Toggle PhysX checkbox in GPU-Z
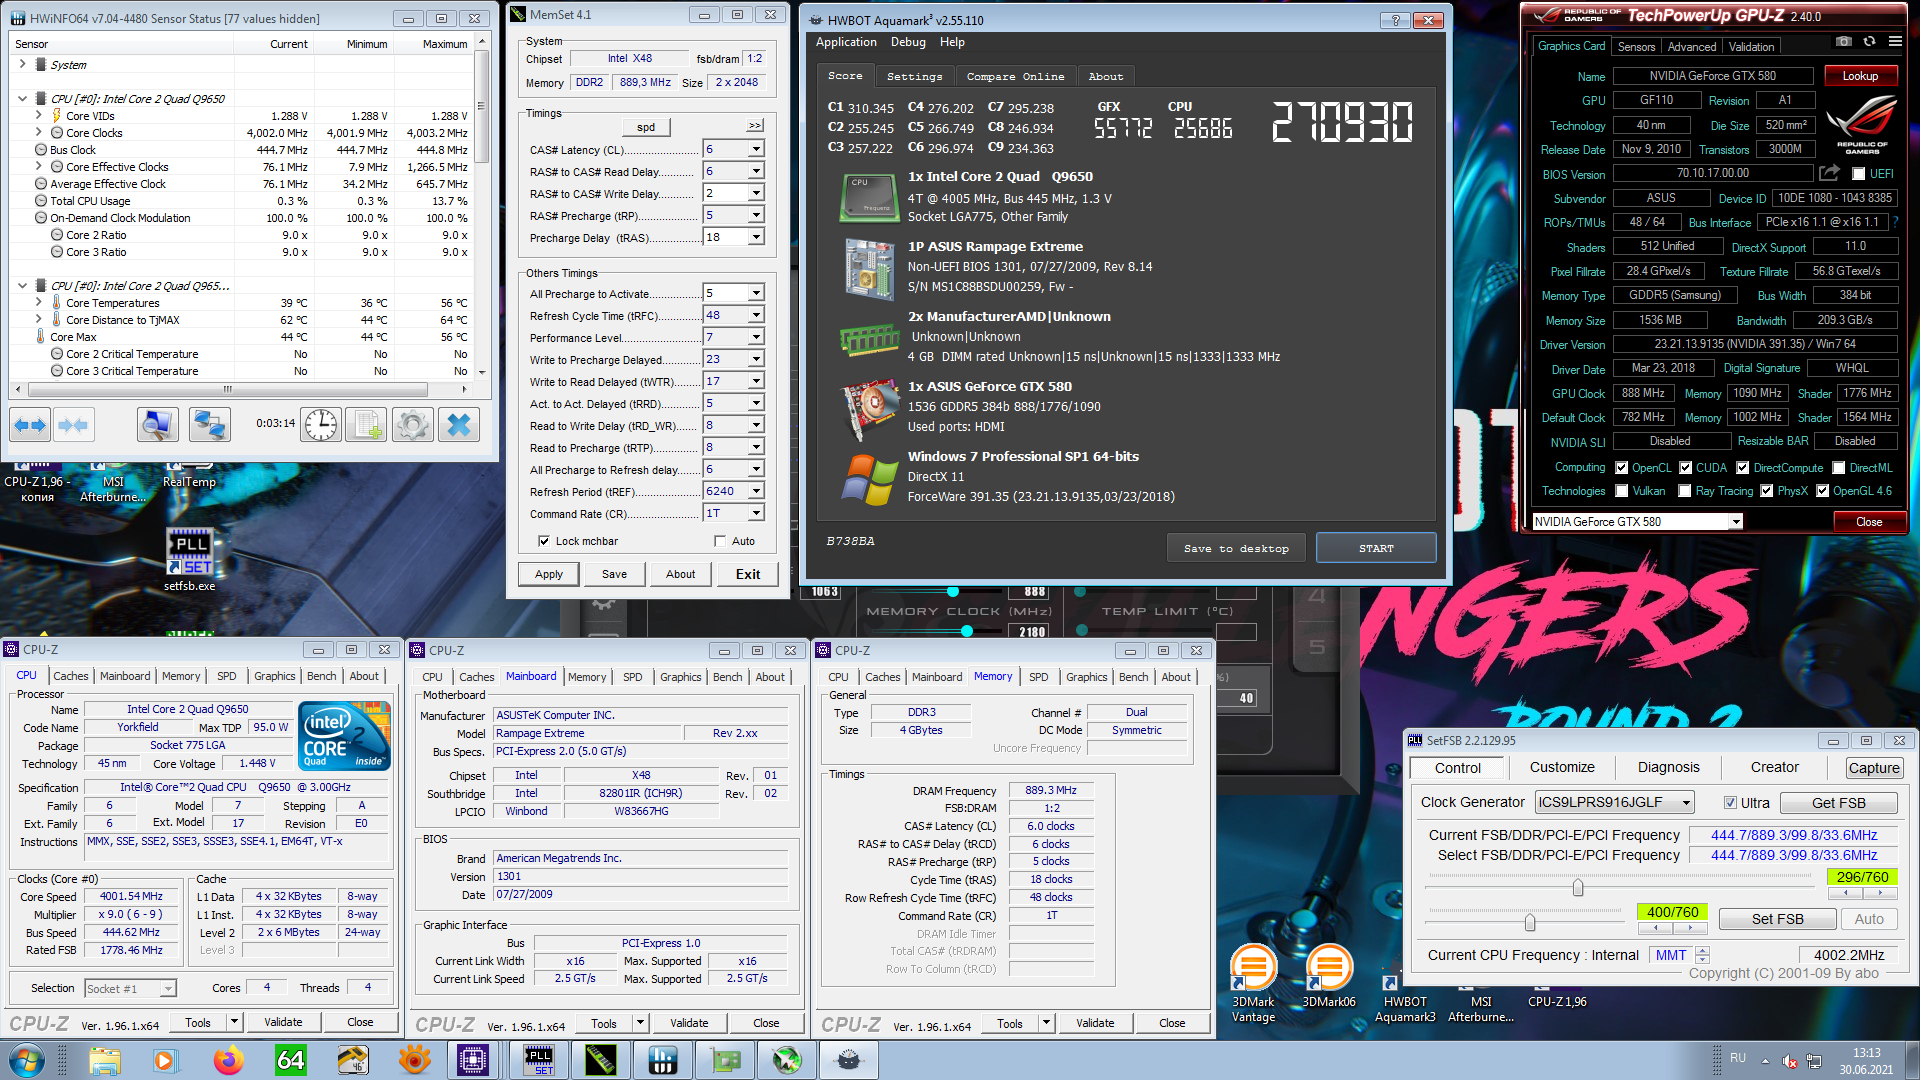 [x=1767, y=491]
